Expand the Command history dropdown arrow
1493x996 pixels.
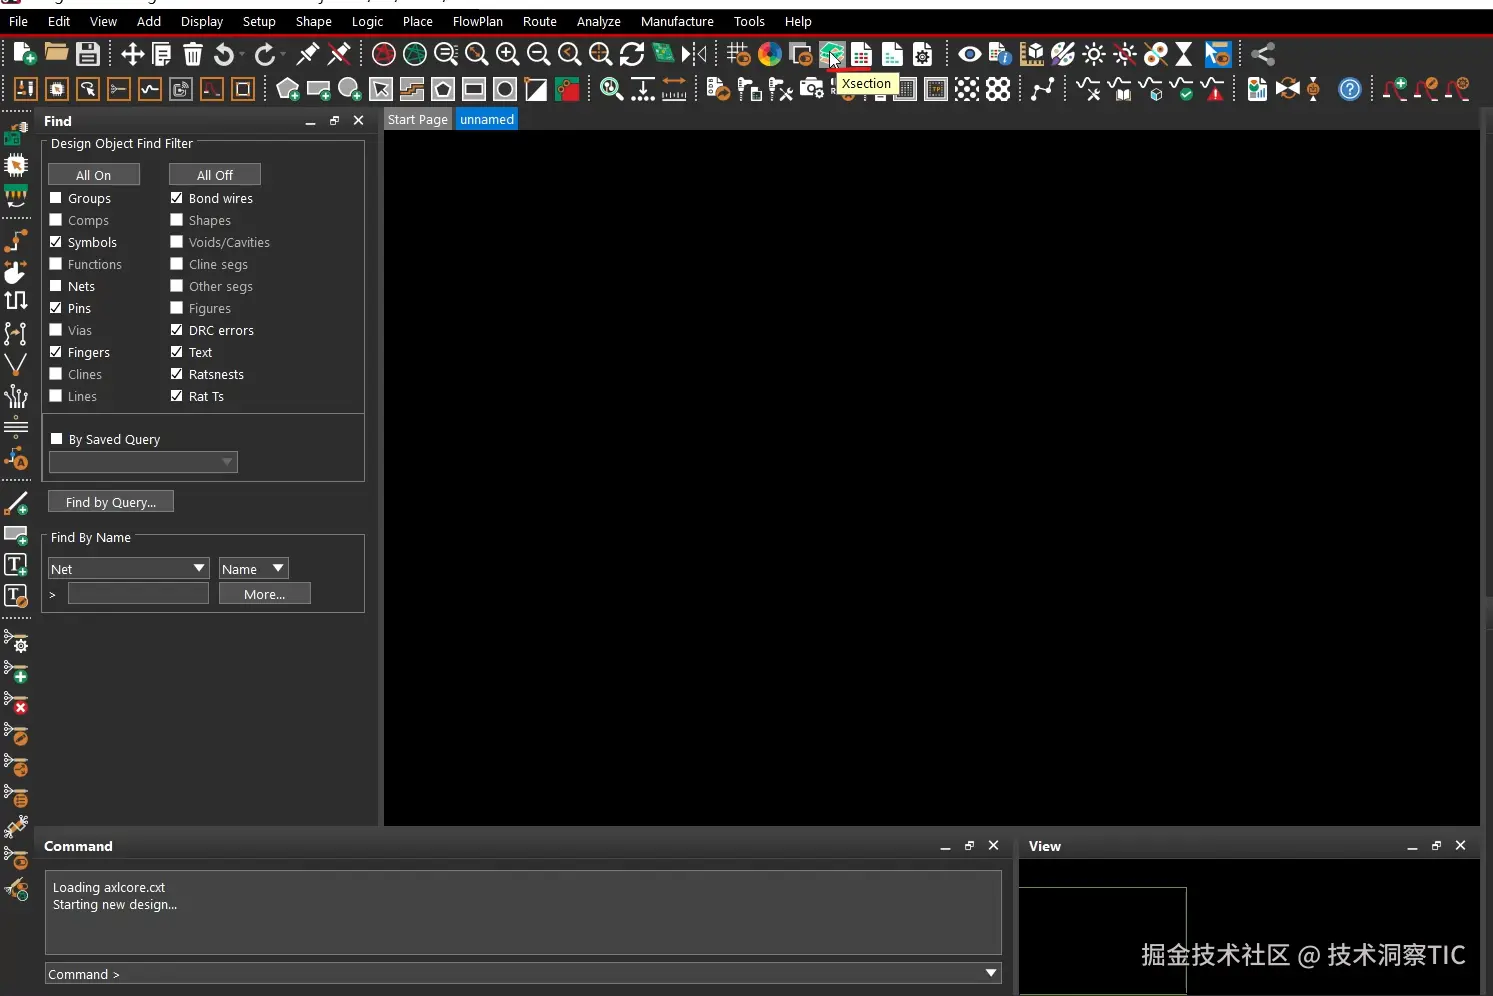(991, 973)
